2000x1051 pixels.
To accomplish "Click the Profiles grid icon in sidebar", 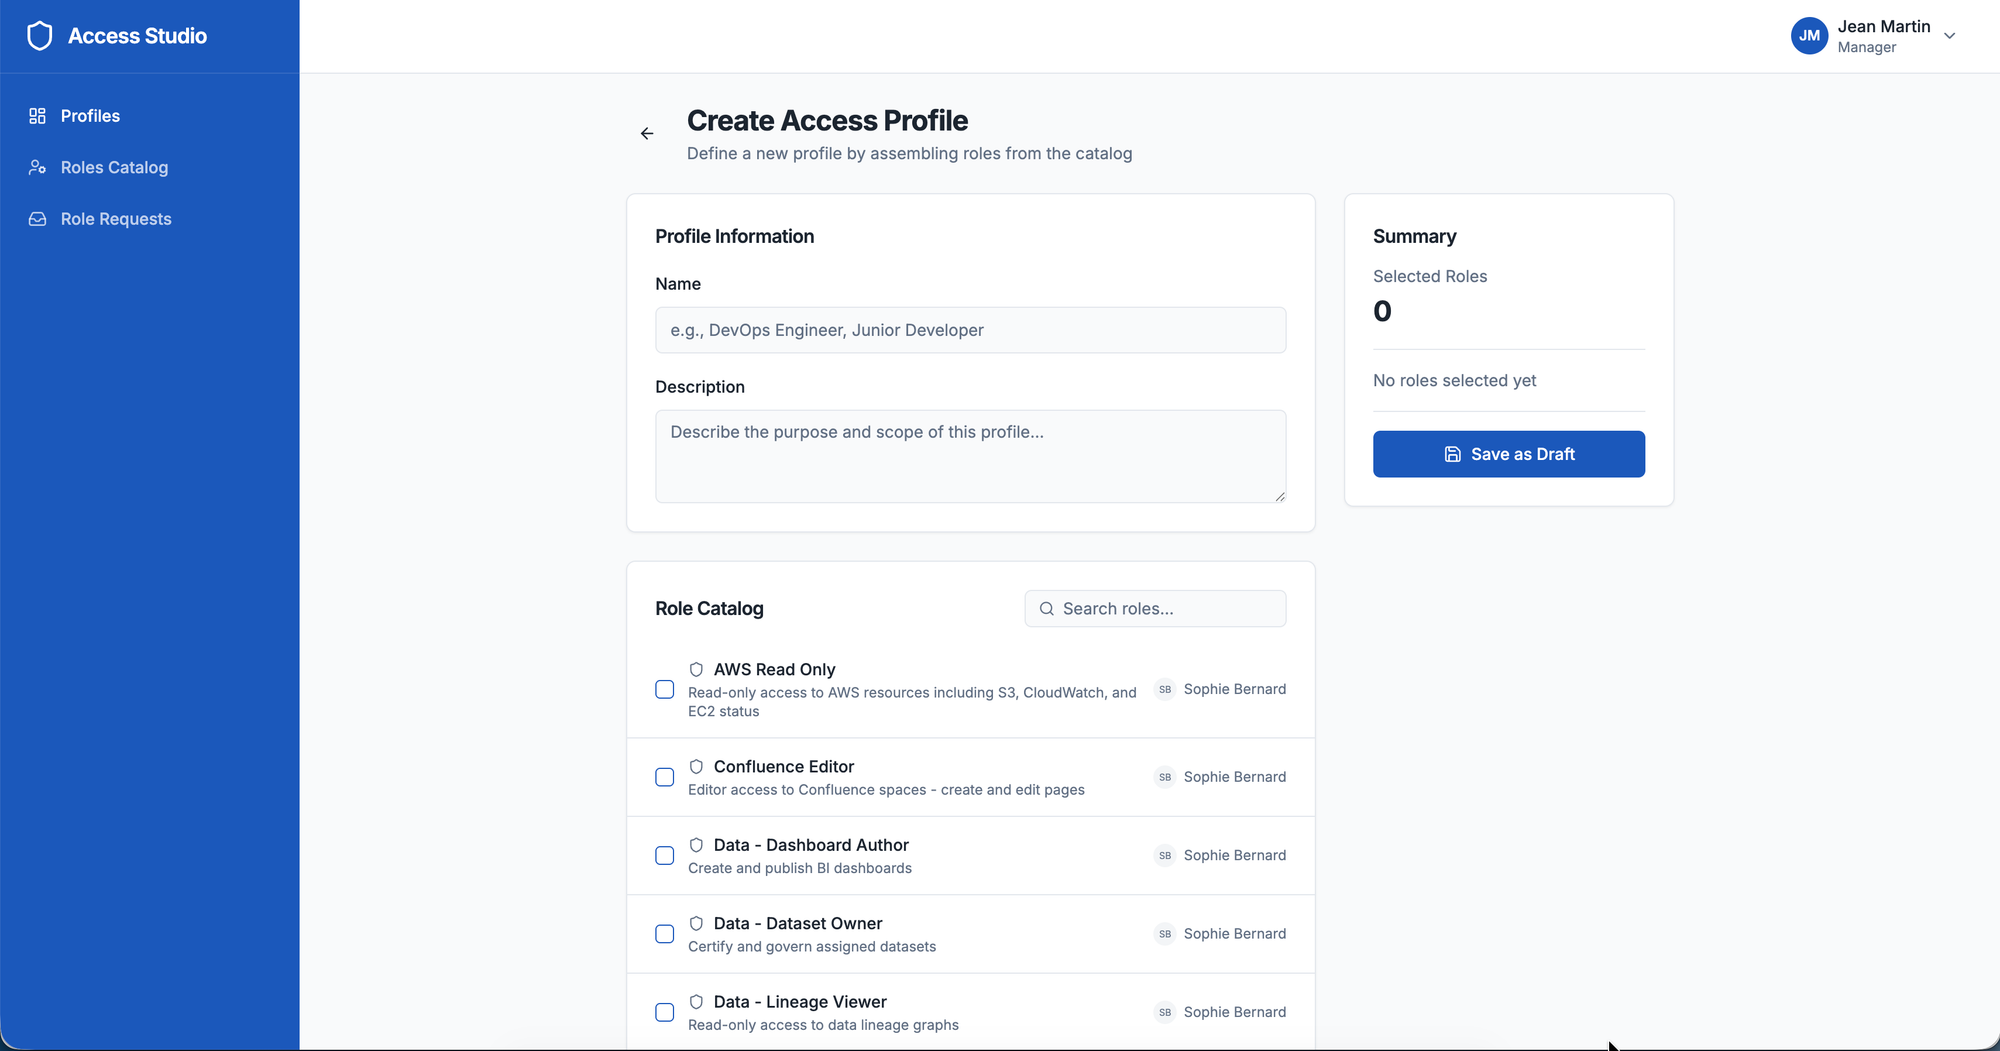I will tap(37, 116).
